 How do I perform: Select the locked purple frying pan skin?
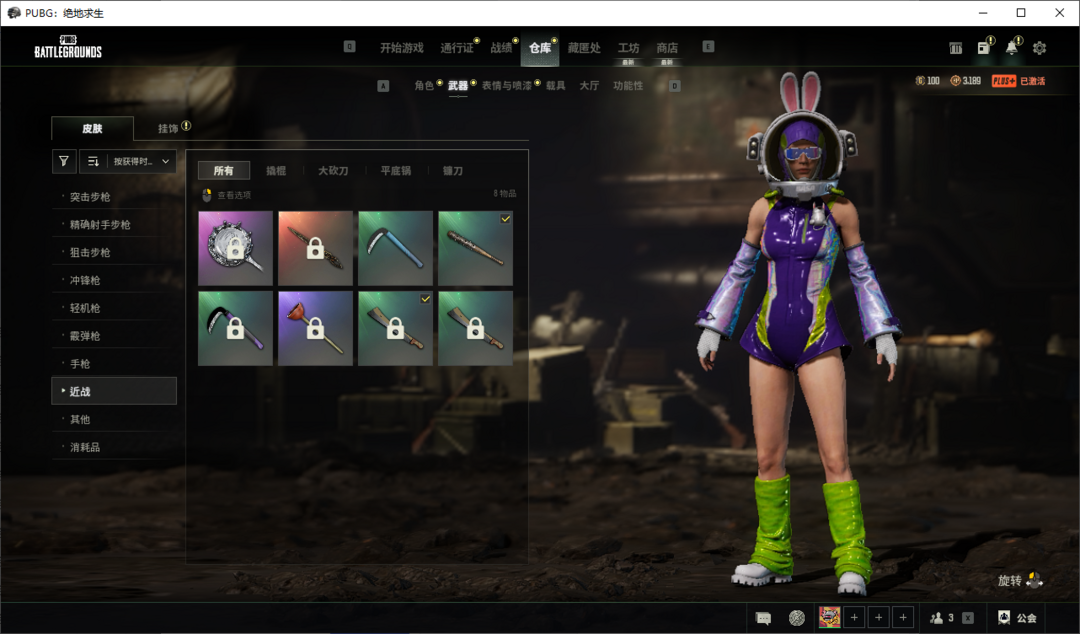(236, 248)
